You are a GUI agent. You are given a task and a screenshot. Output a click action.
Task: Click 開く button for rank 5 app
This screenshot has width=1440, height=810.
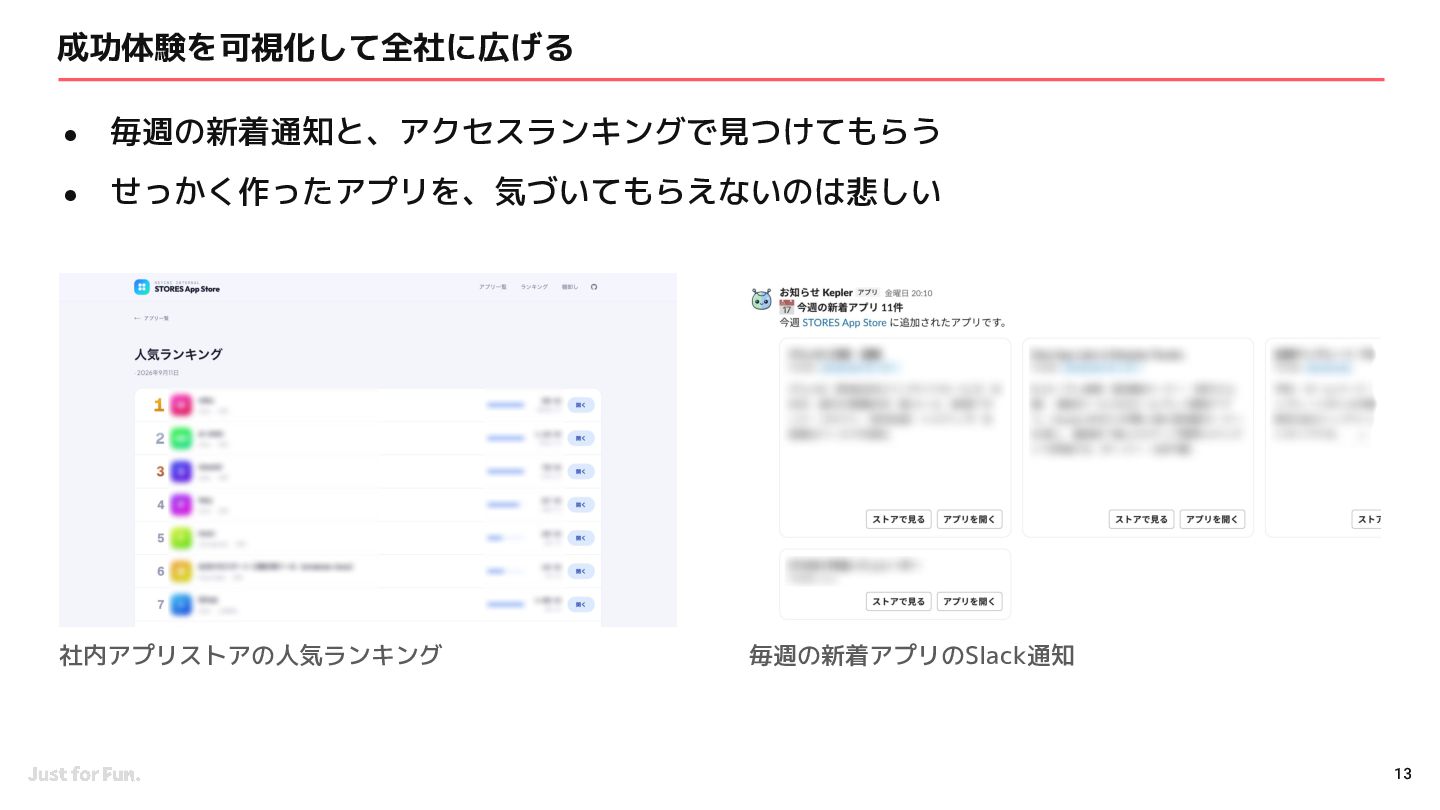click(581, 538)
